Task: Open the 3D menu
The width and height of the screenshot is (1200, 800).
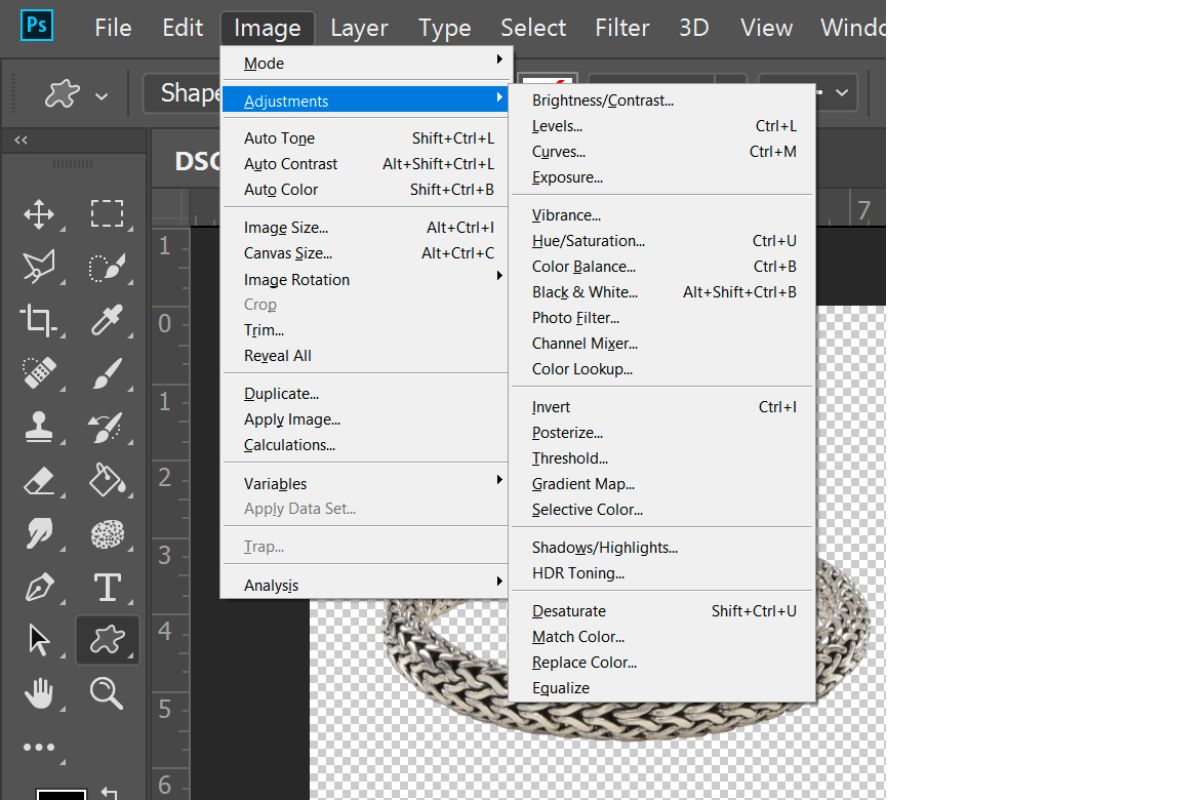Action: tap(694, 28)
